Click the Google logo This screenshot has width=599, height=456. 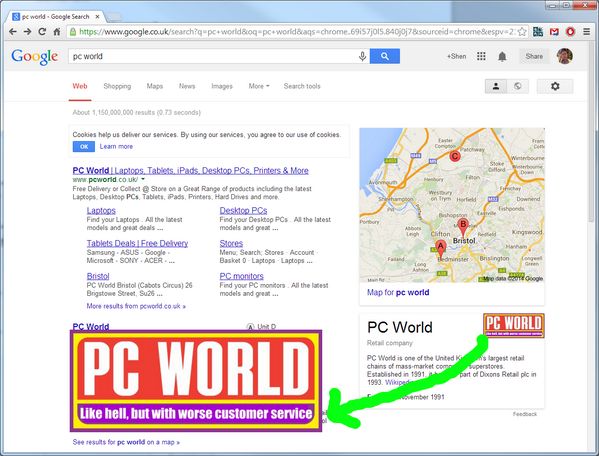[35, 57]
